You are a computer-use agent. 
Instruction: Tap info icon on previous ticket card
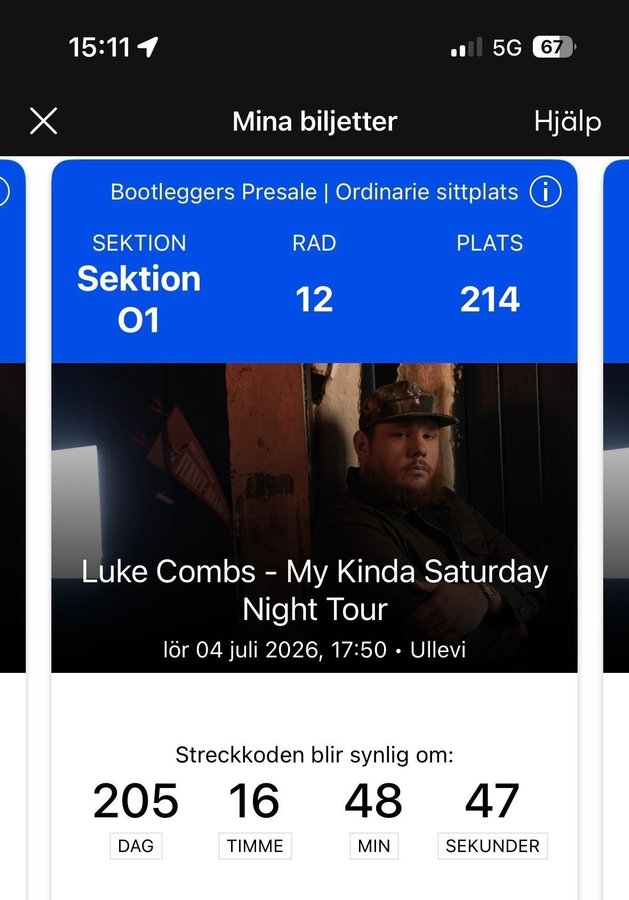pos(4,191)
